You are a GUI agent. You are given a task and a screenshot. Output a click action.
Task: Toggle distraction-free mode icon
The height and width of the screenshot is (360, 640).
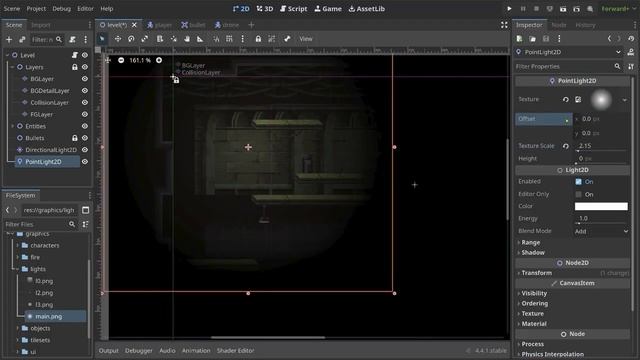click(504, 25)
